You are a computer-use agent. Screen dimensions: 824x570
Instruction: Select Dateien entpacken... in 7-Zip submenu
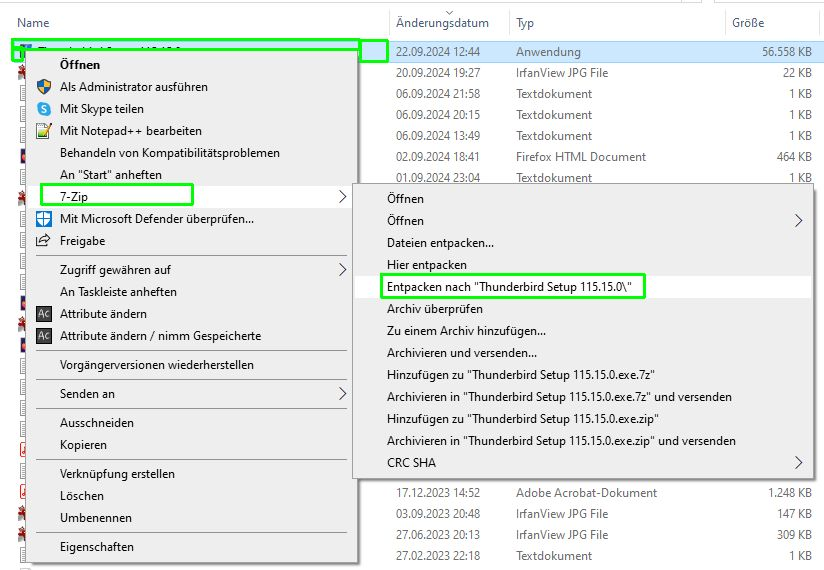click(x=440, y=243)
